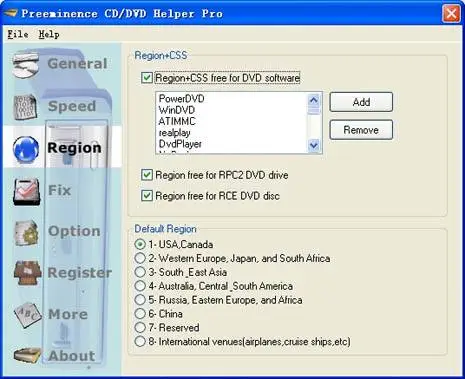Image resolution: width=465 pixels, height=379 pixels.
Task: Open the Fix checklist icon
Action: pyautogui.click(x=26, y=191)
